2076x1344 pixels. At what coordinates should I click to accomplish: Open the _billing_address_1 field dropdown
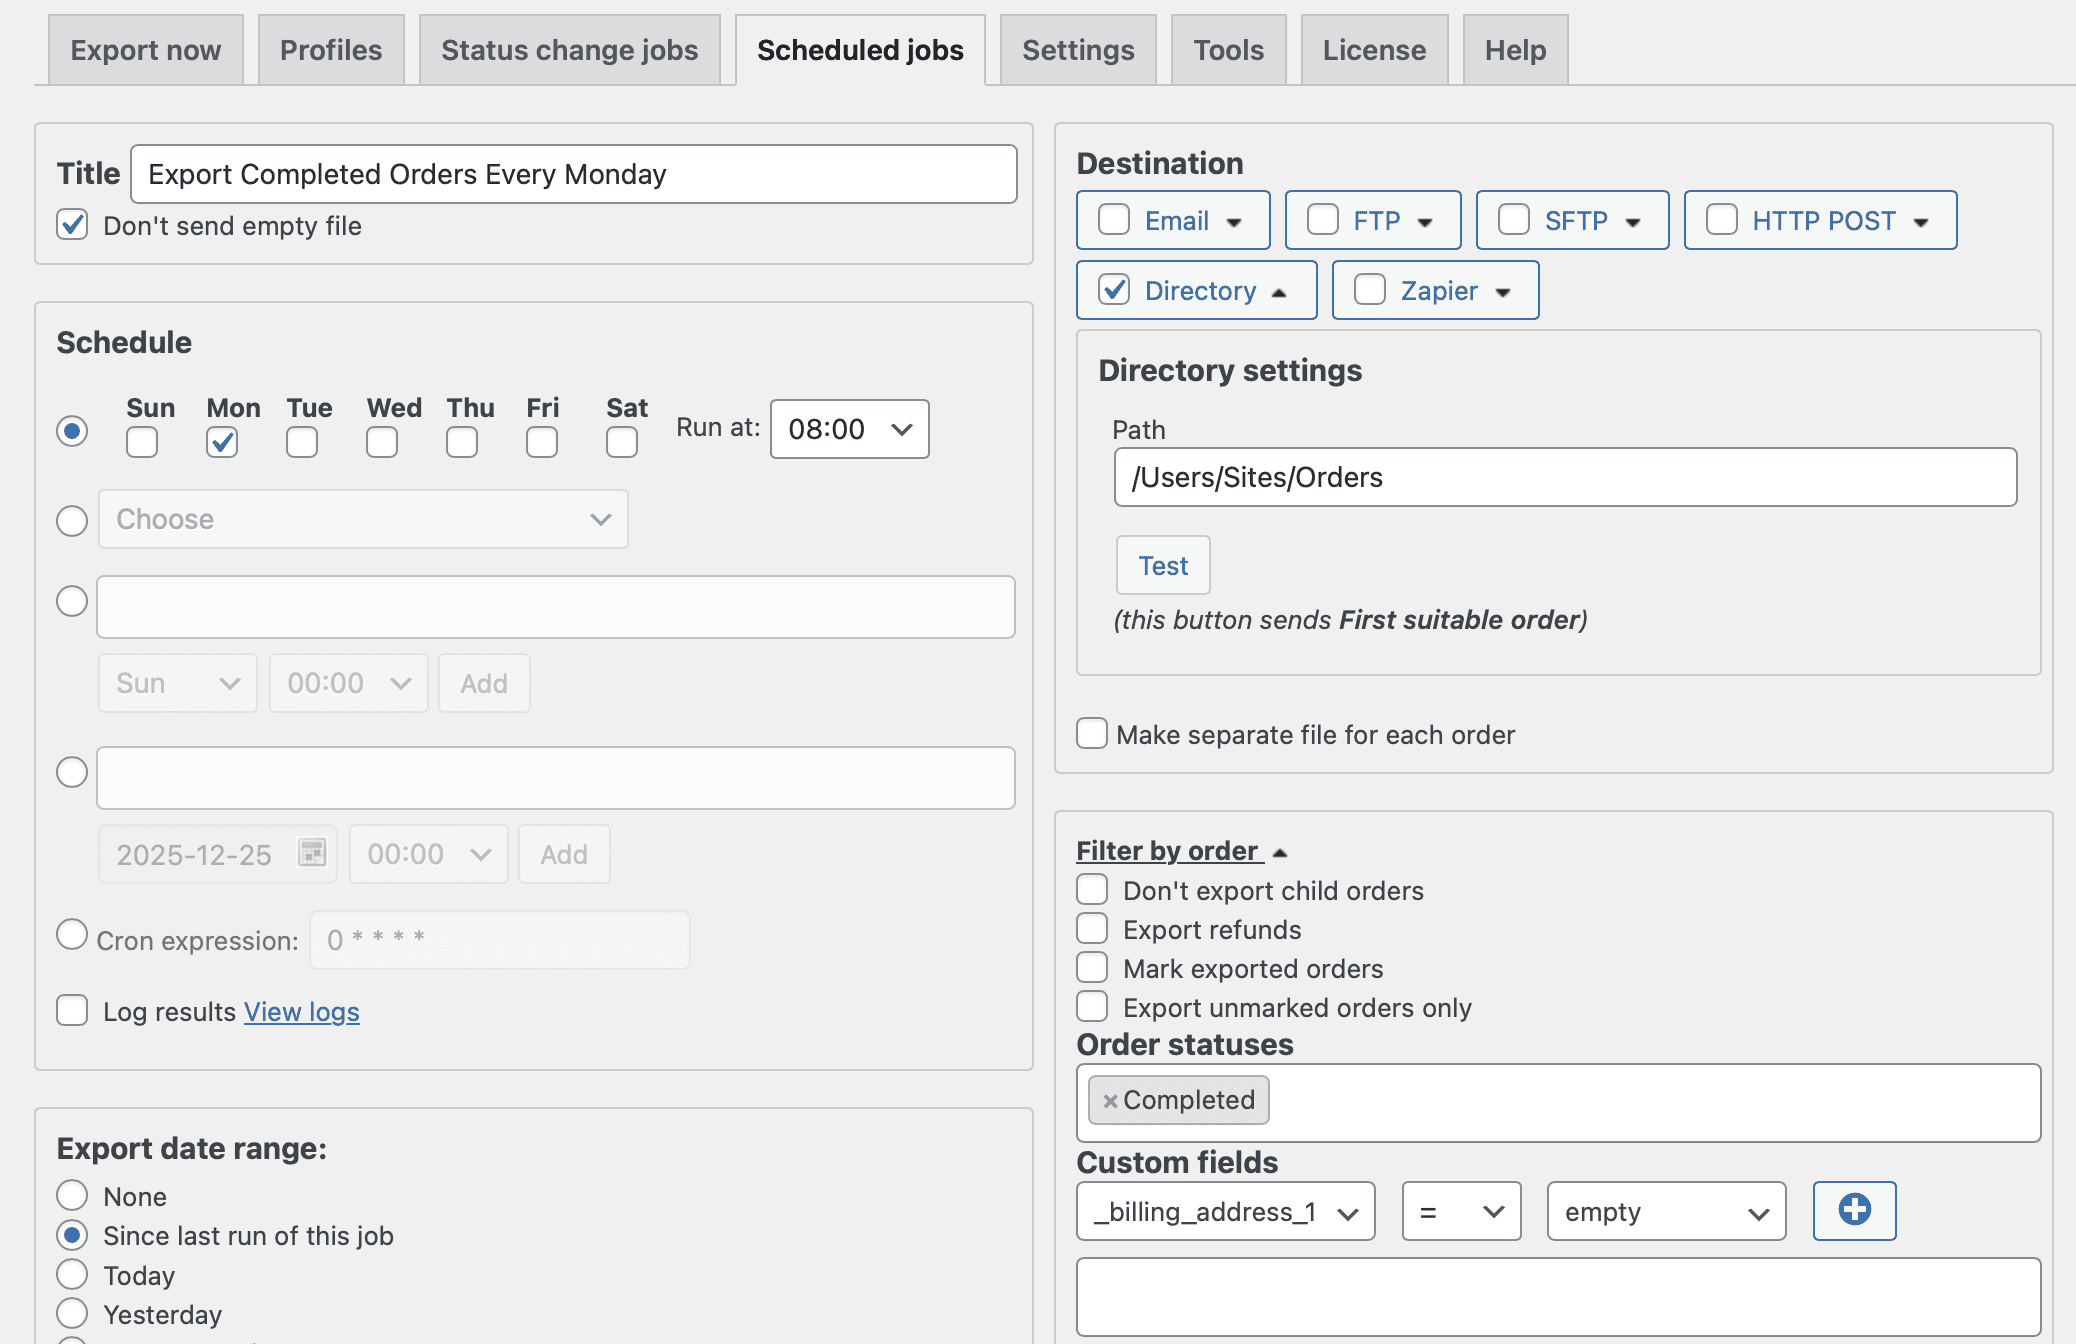coord(1225,1212)
